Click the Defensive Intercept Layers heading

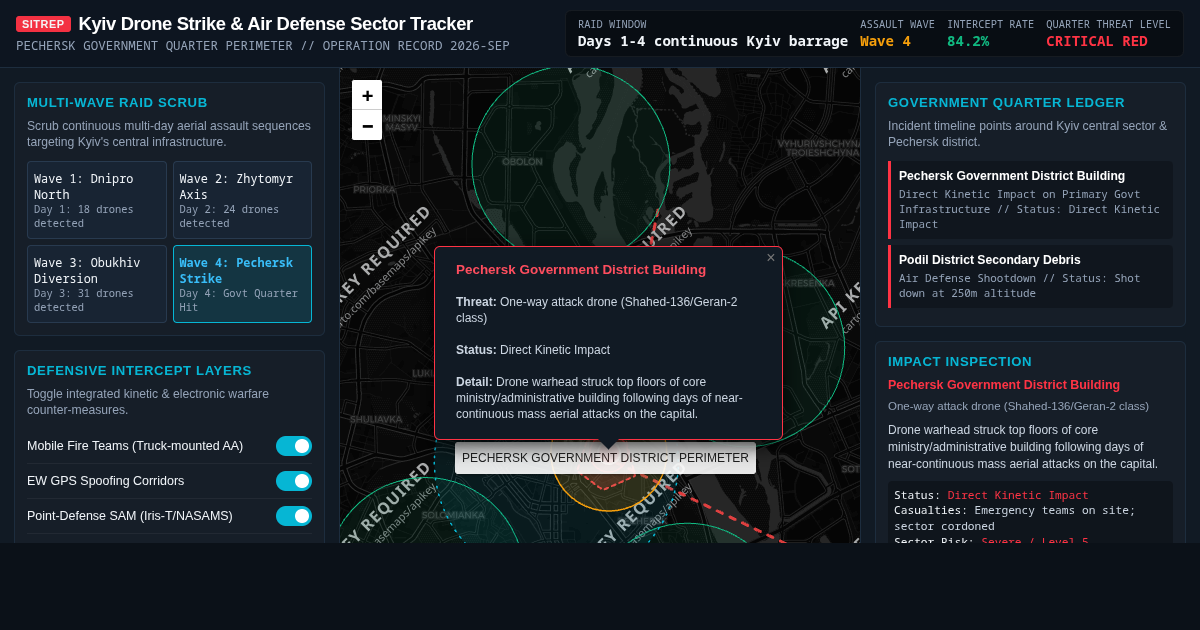(x=139, y=370)
